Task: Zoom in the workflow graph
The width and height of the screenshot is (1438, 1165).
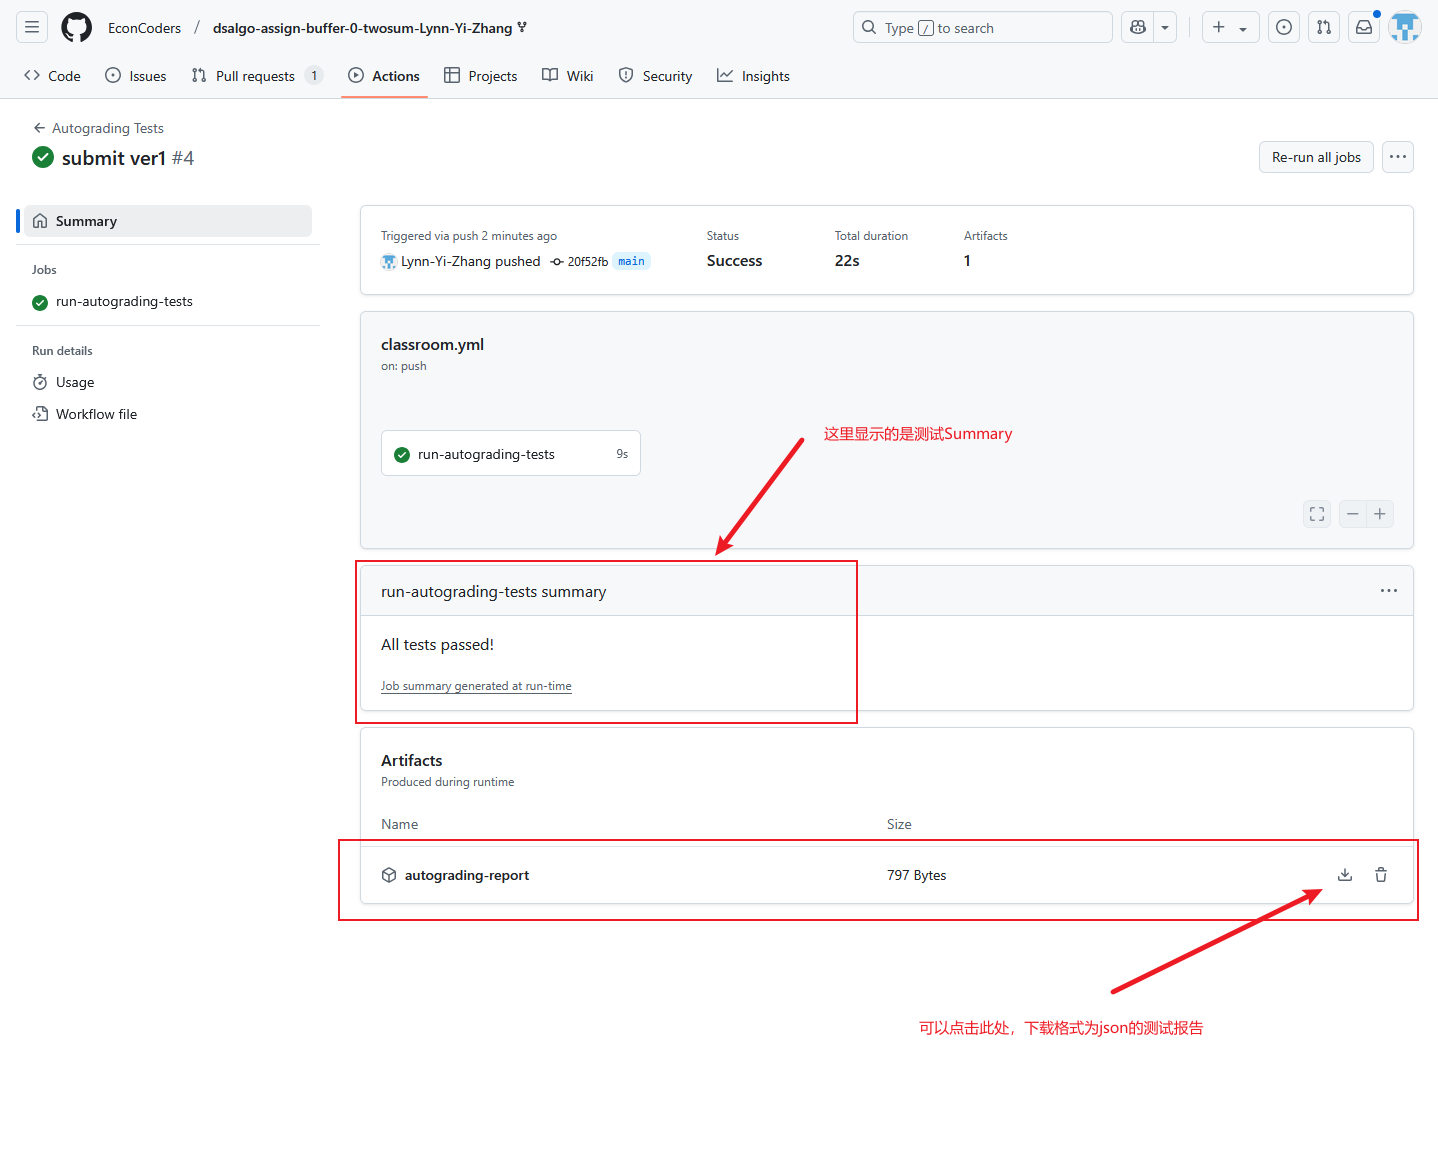Action: coord(1380,514)
